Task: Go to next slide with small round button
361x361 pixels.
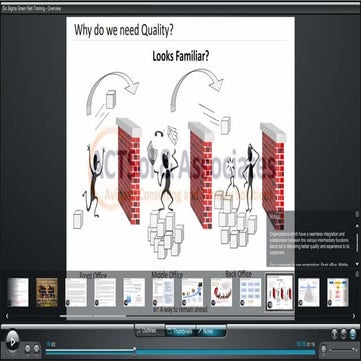Action: pyautogui.click(x=36, y=349)
